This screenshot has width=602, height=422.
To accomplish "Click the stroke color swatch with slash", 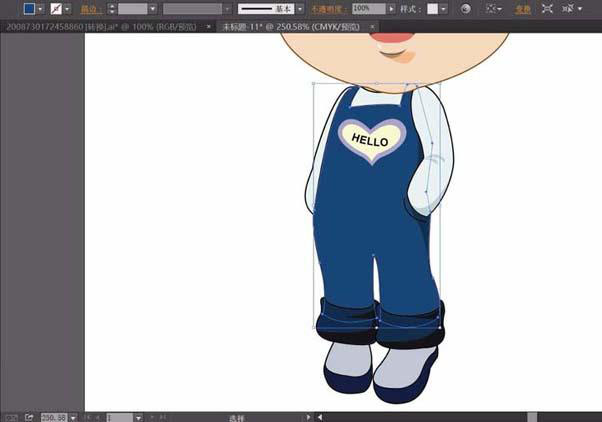I will (56, 8).
